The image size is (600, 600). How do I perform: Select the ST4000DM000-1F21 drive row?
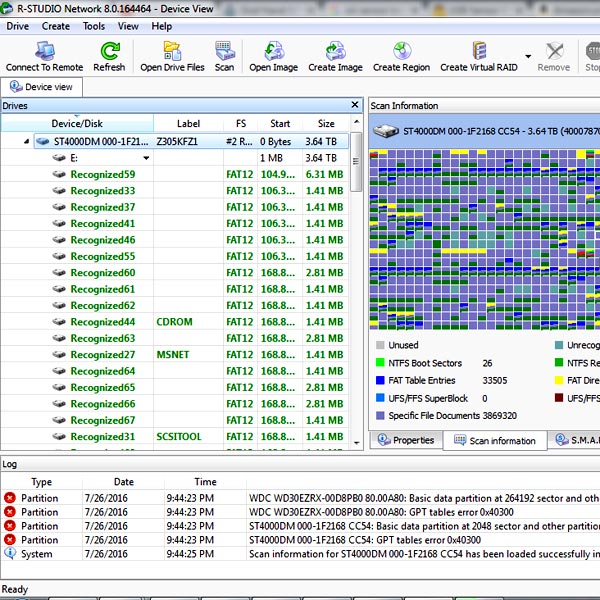tap(191, 142)
